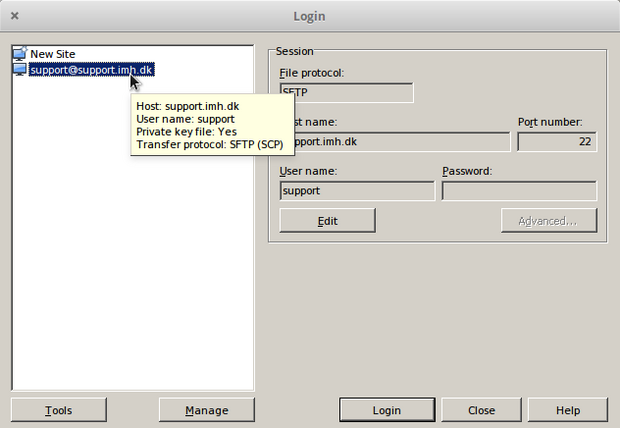The image size is (620, 428).
Task: Click the empty Password field
Action: click(x=518, y=190)
